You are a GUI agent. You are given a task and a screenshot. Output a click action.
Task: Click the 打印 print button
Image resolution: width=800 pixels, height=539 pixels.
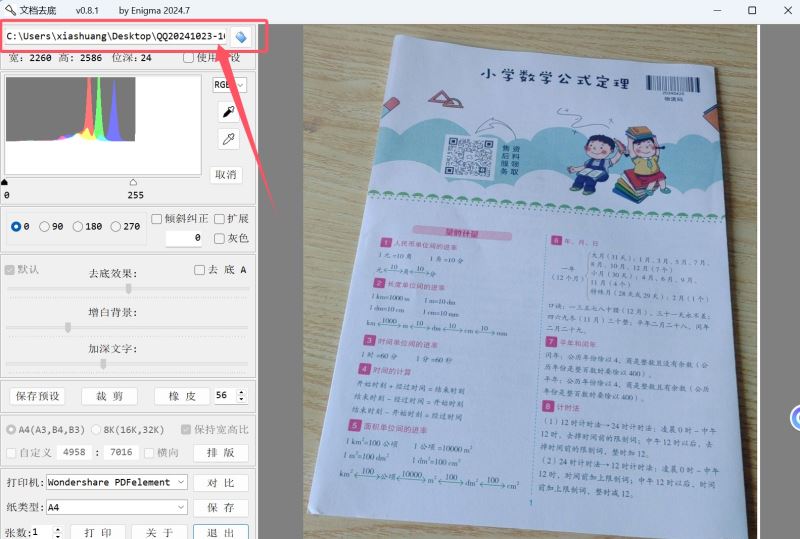pos(98,532)
